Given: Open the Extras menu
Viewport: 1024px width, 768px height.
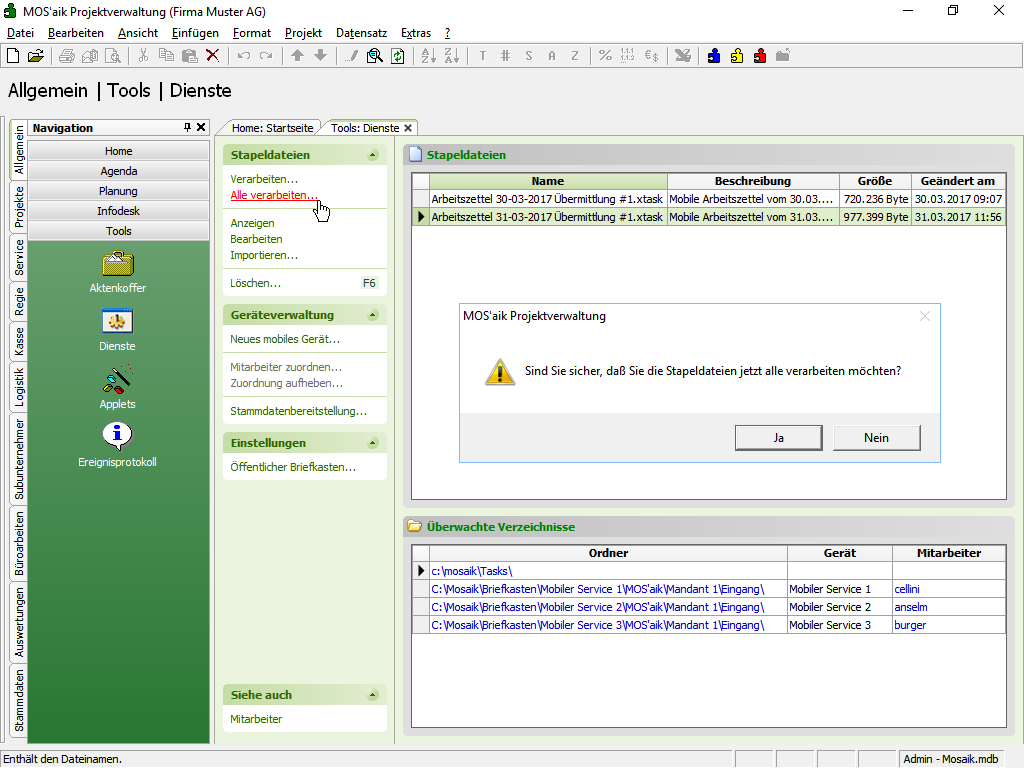Looking at the screenshot, I should pyautogui.click(x=416, y=33).
